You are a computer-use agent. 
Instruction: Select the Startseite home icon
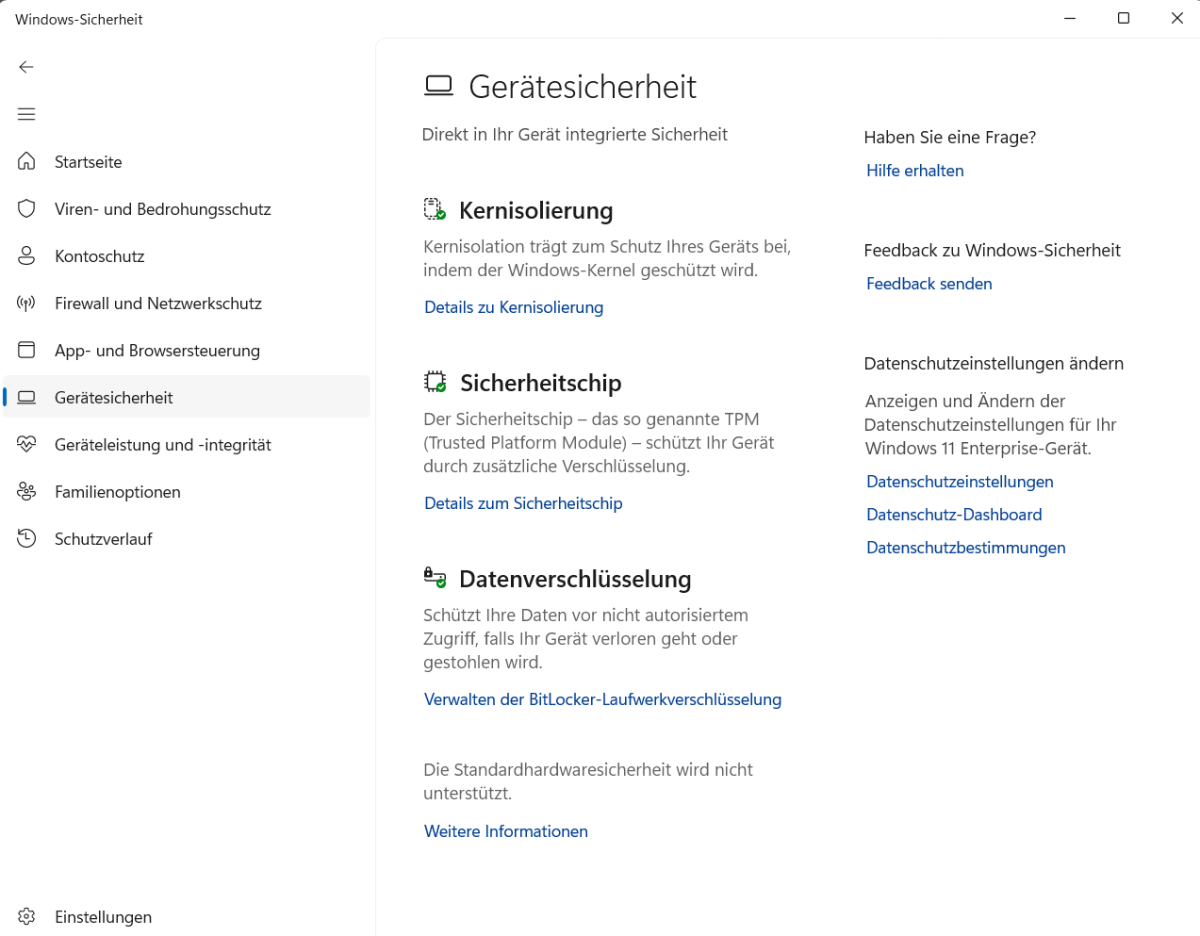pos(27,161)
